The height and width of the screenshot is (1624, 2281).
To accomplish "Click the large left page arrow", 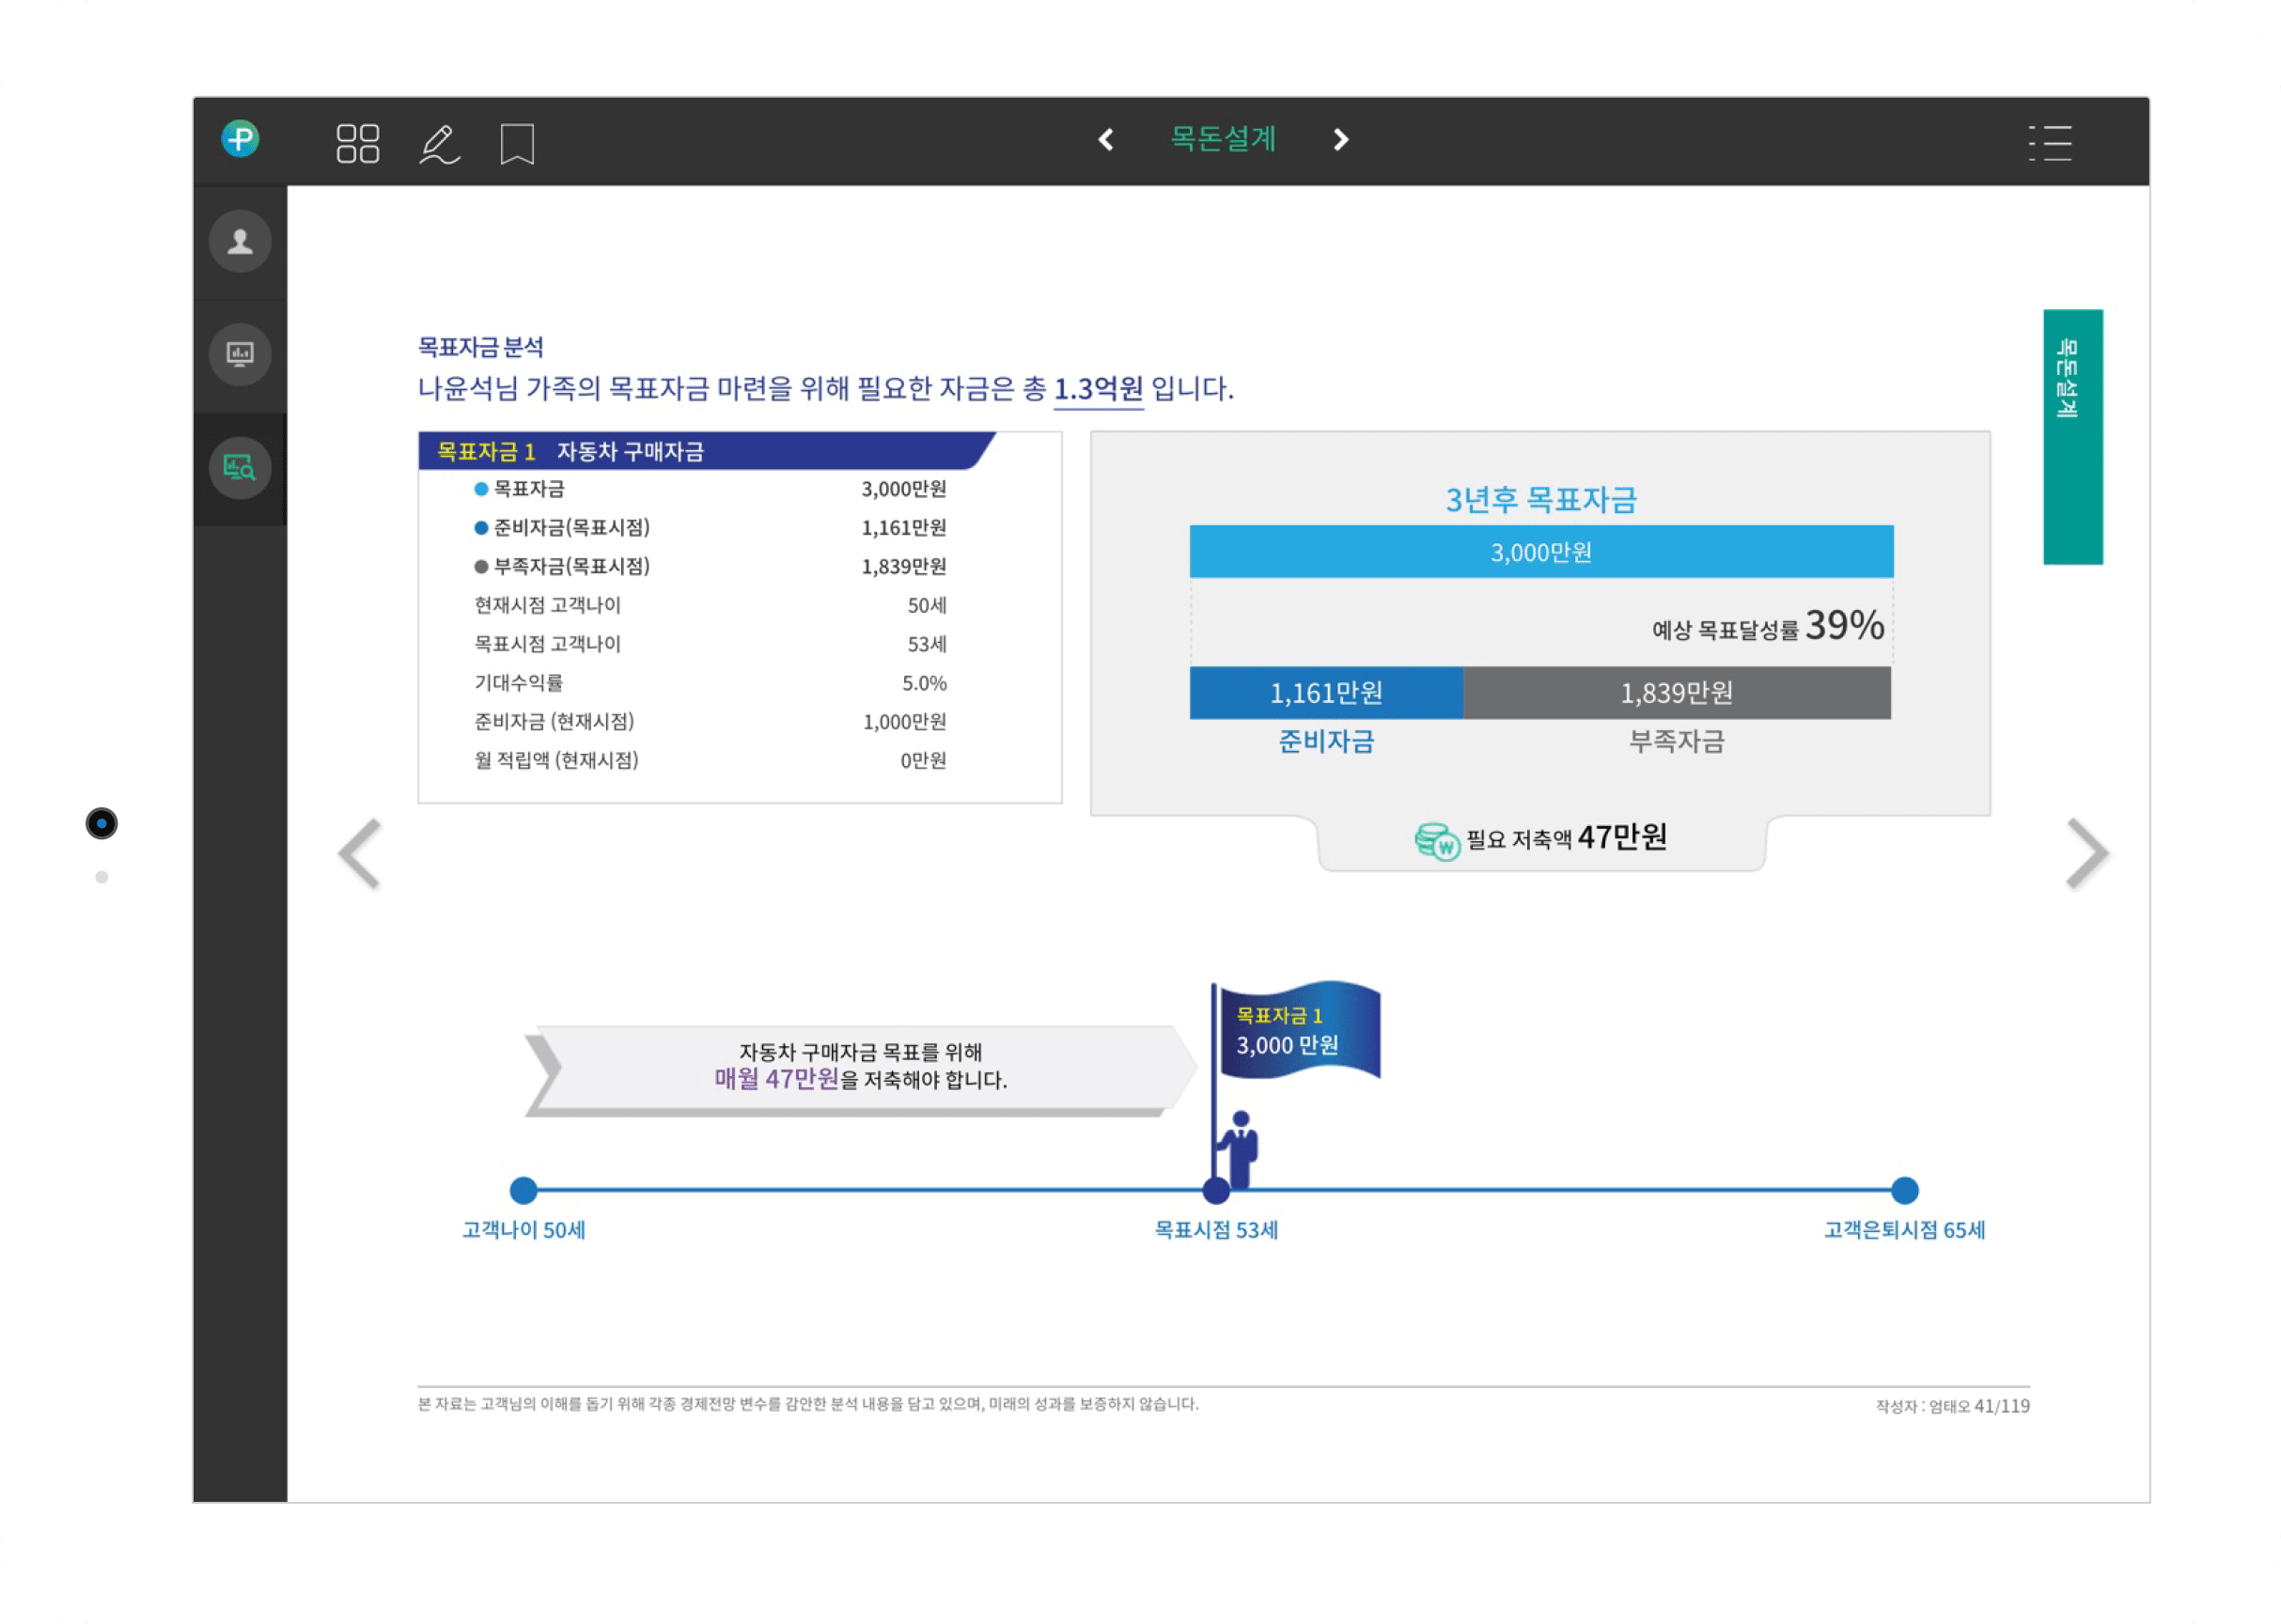I will pyautogui.click(x=360, y=853).
